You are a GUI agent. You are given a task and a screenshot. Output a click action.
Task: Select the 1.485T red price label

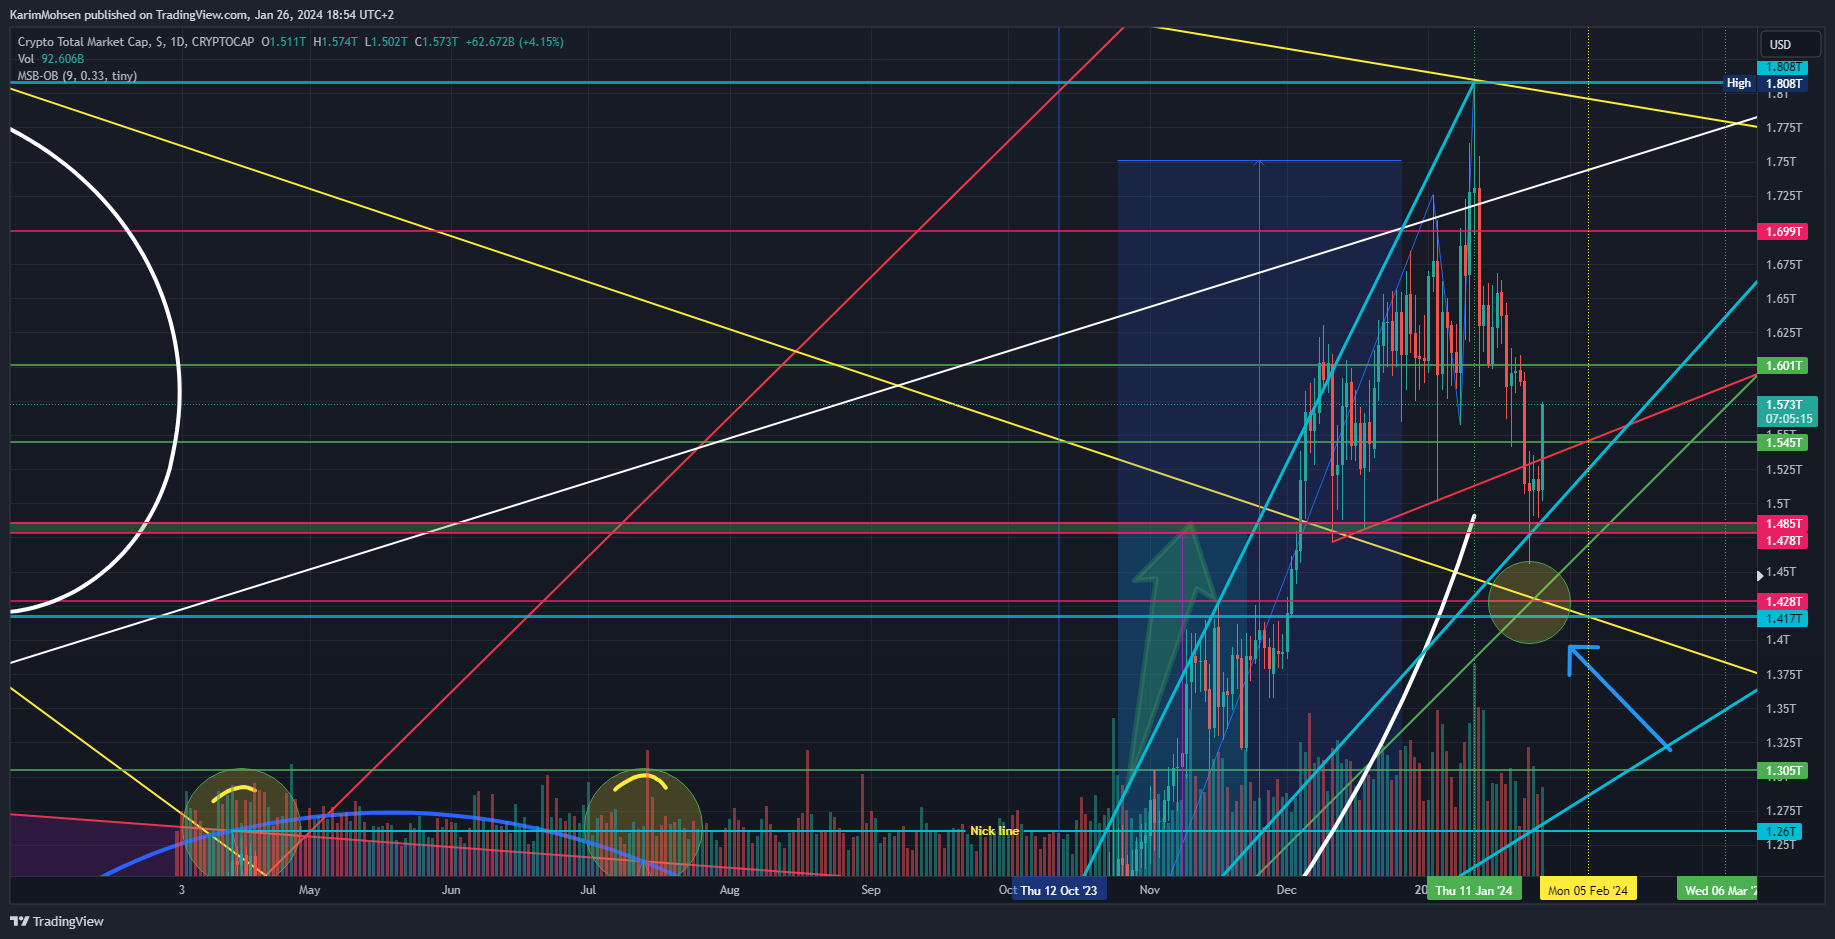tap(1783, 523)
